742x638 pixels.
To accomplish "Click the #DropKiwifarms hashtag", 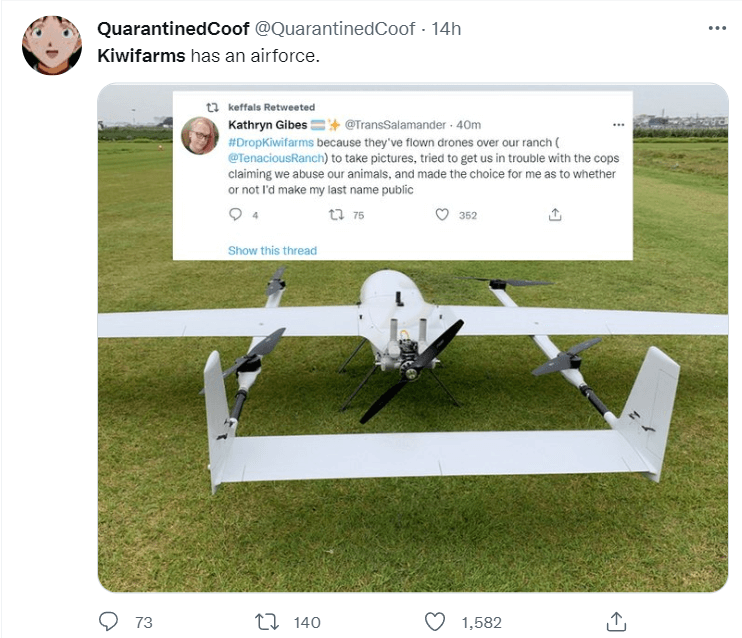I will click(x=271, y=142).
